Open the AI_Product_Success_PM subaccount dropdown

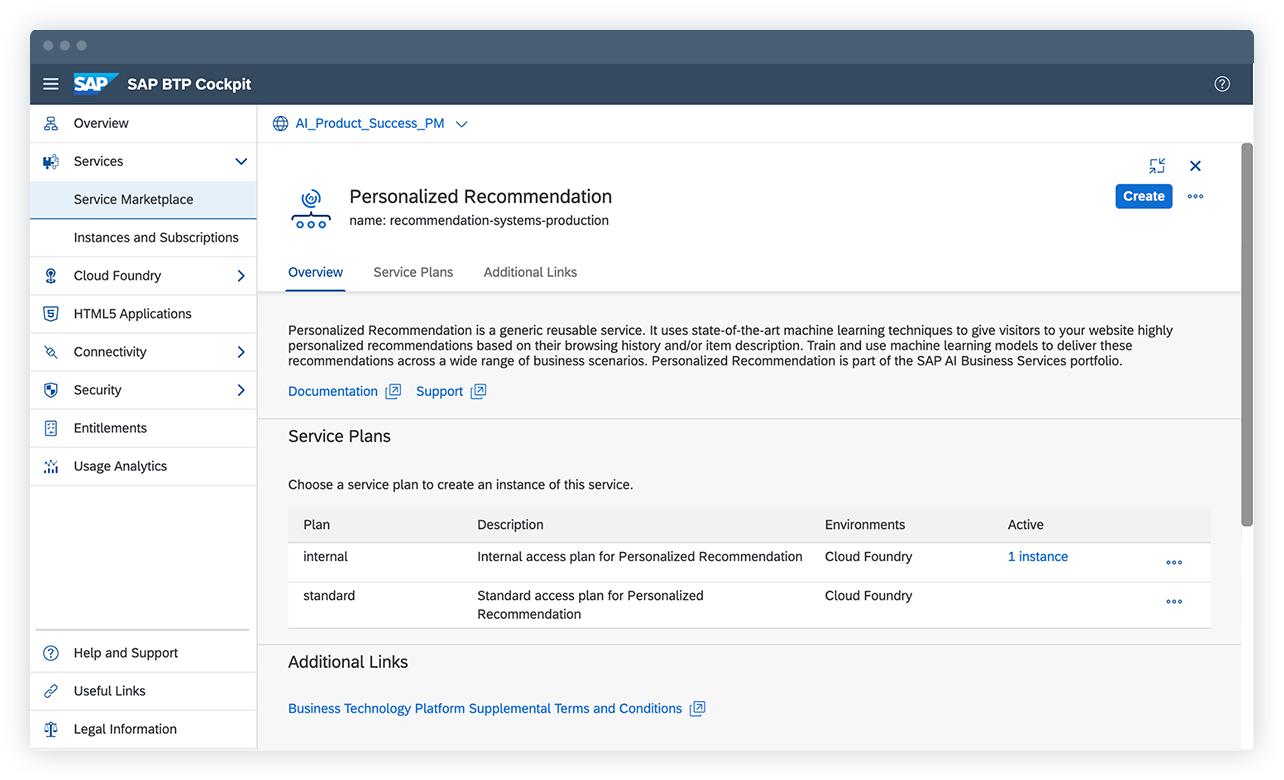click(x=461, y=125)
